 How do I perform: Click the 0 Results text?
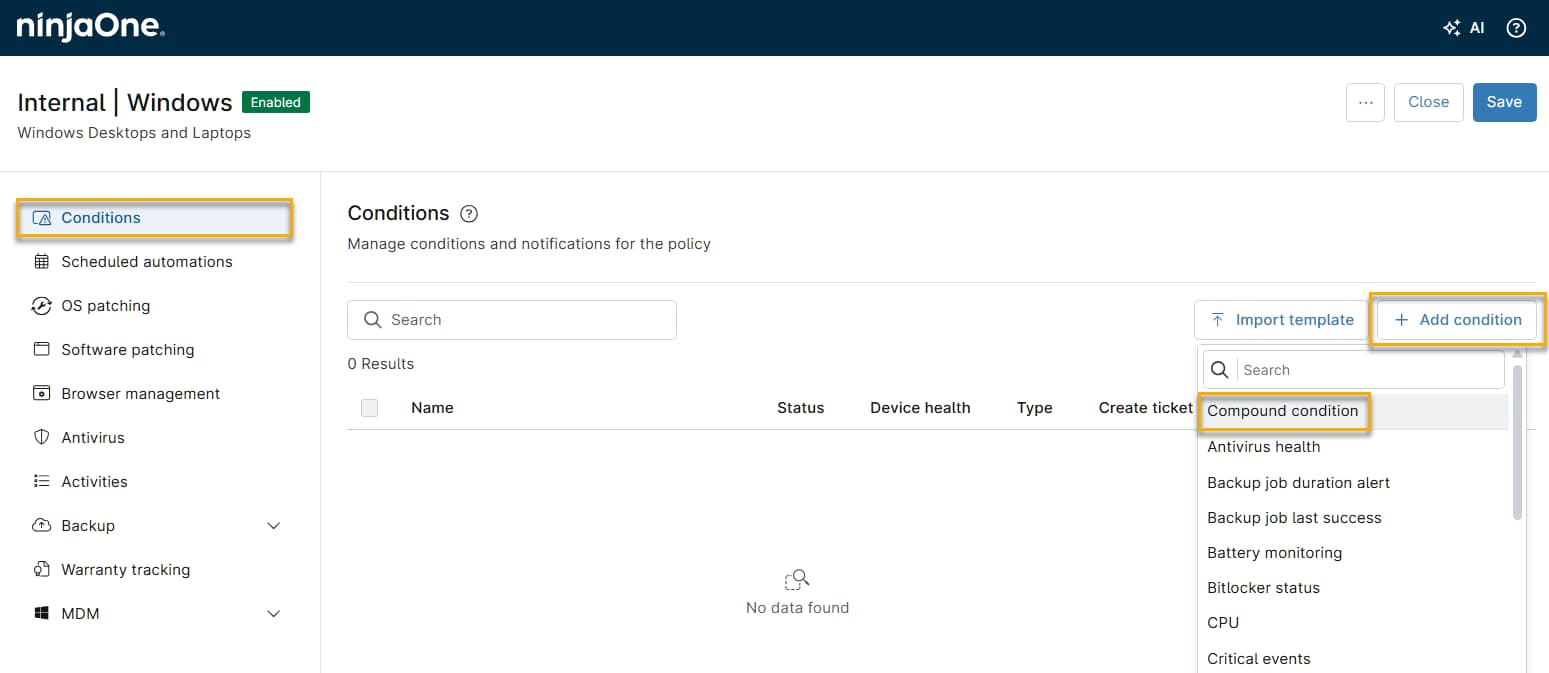point(381,364)
